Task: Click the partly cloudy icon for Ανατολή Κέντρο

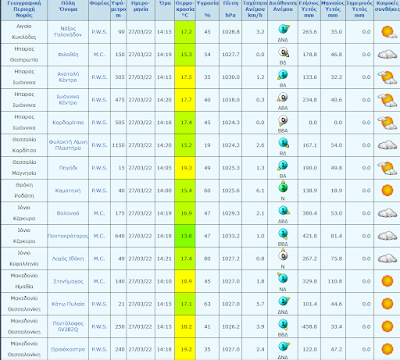Action: (x=387, y=77)
